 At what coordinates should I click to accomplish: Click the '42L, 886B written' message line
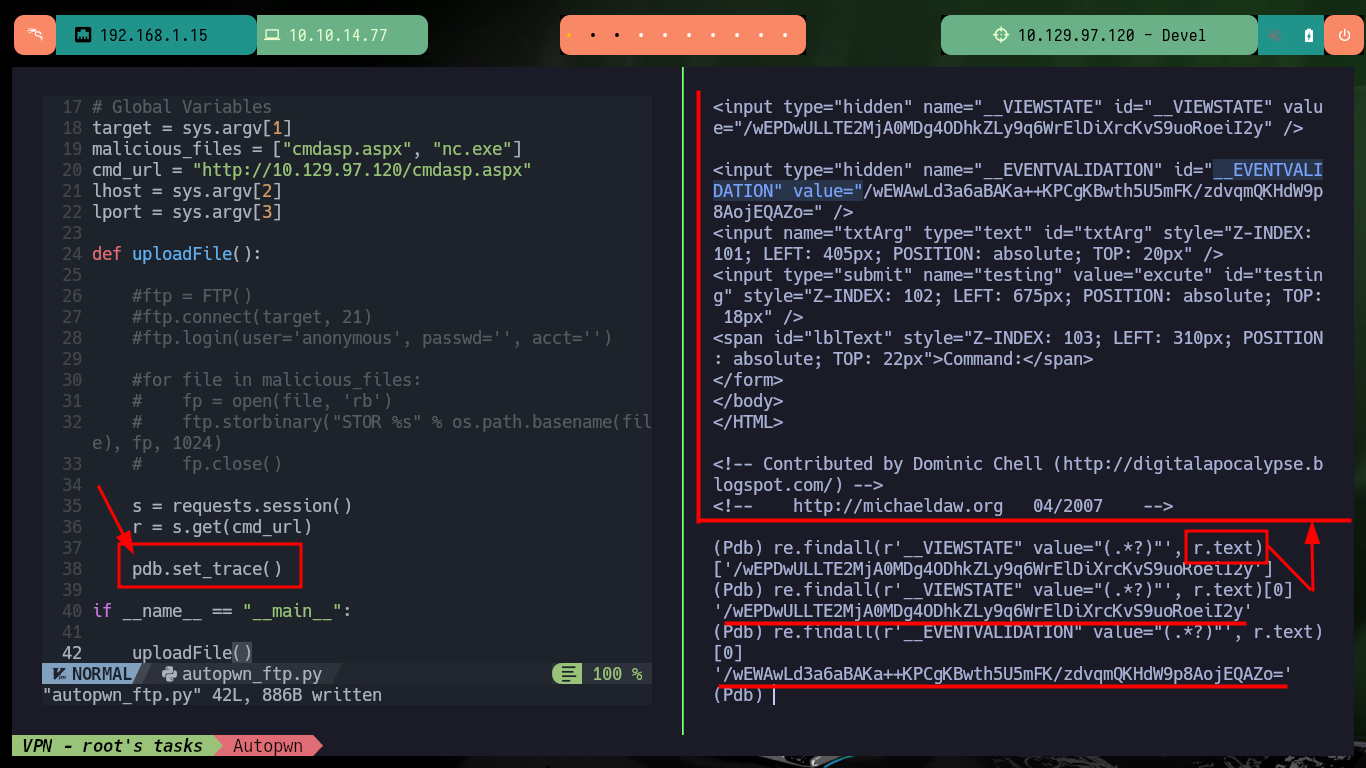tap(212, 694)
